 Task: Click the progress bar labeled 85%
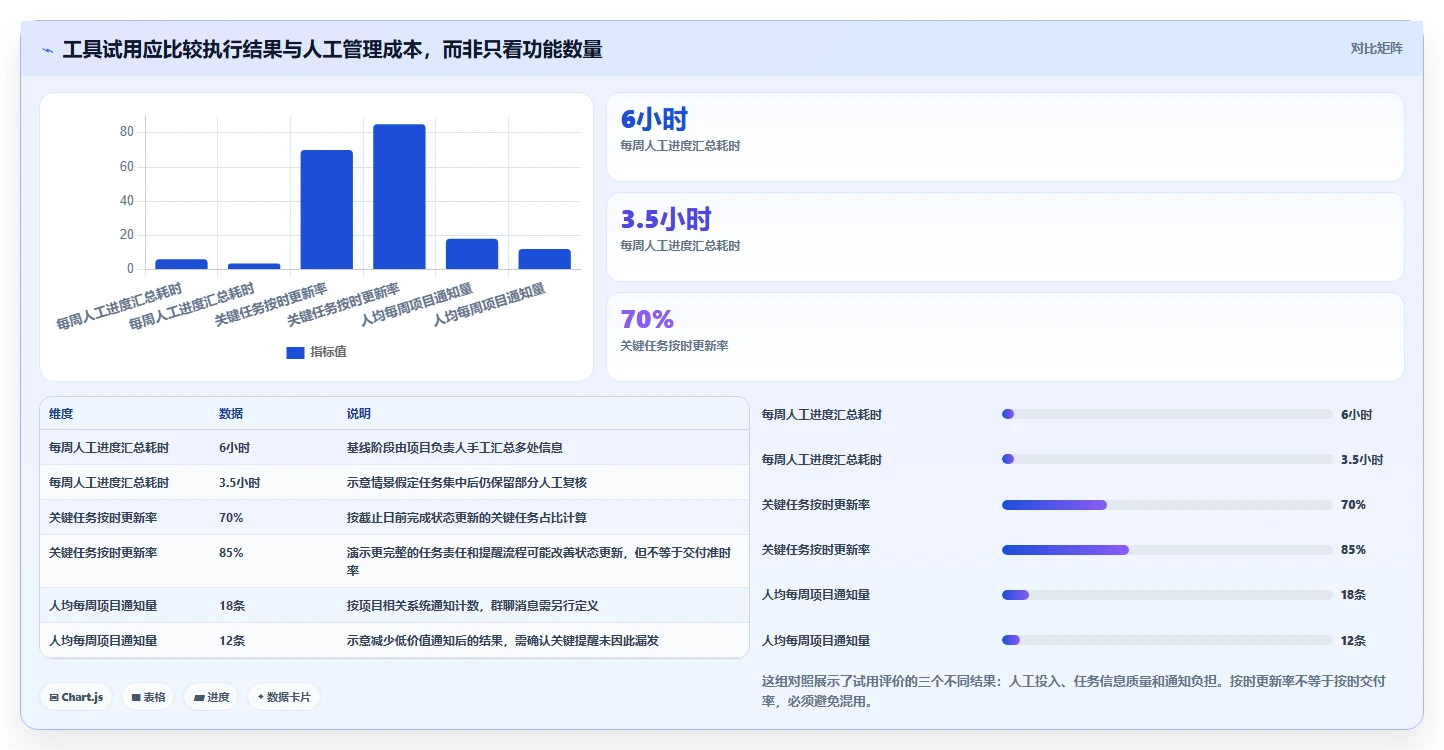[x=1167, y=550]
